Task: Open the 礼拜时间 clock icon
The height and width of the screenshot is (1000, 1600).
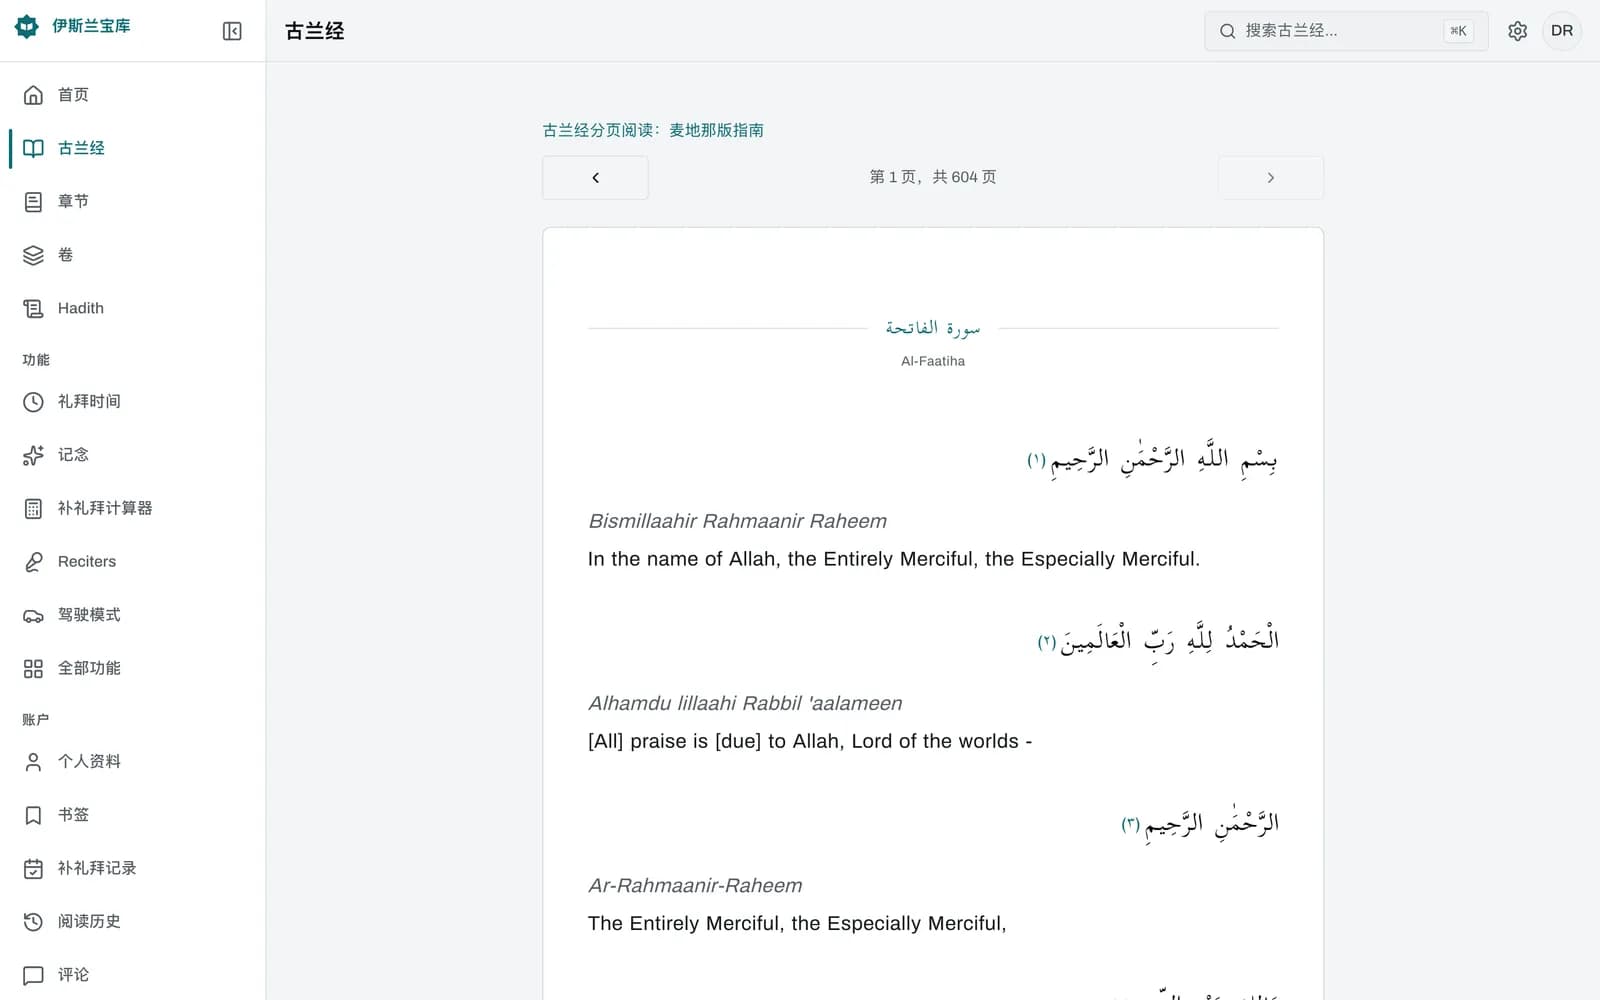Action: pyautogui.click(x=33, y=402)
